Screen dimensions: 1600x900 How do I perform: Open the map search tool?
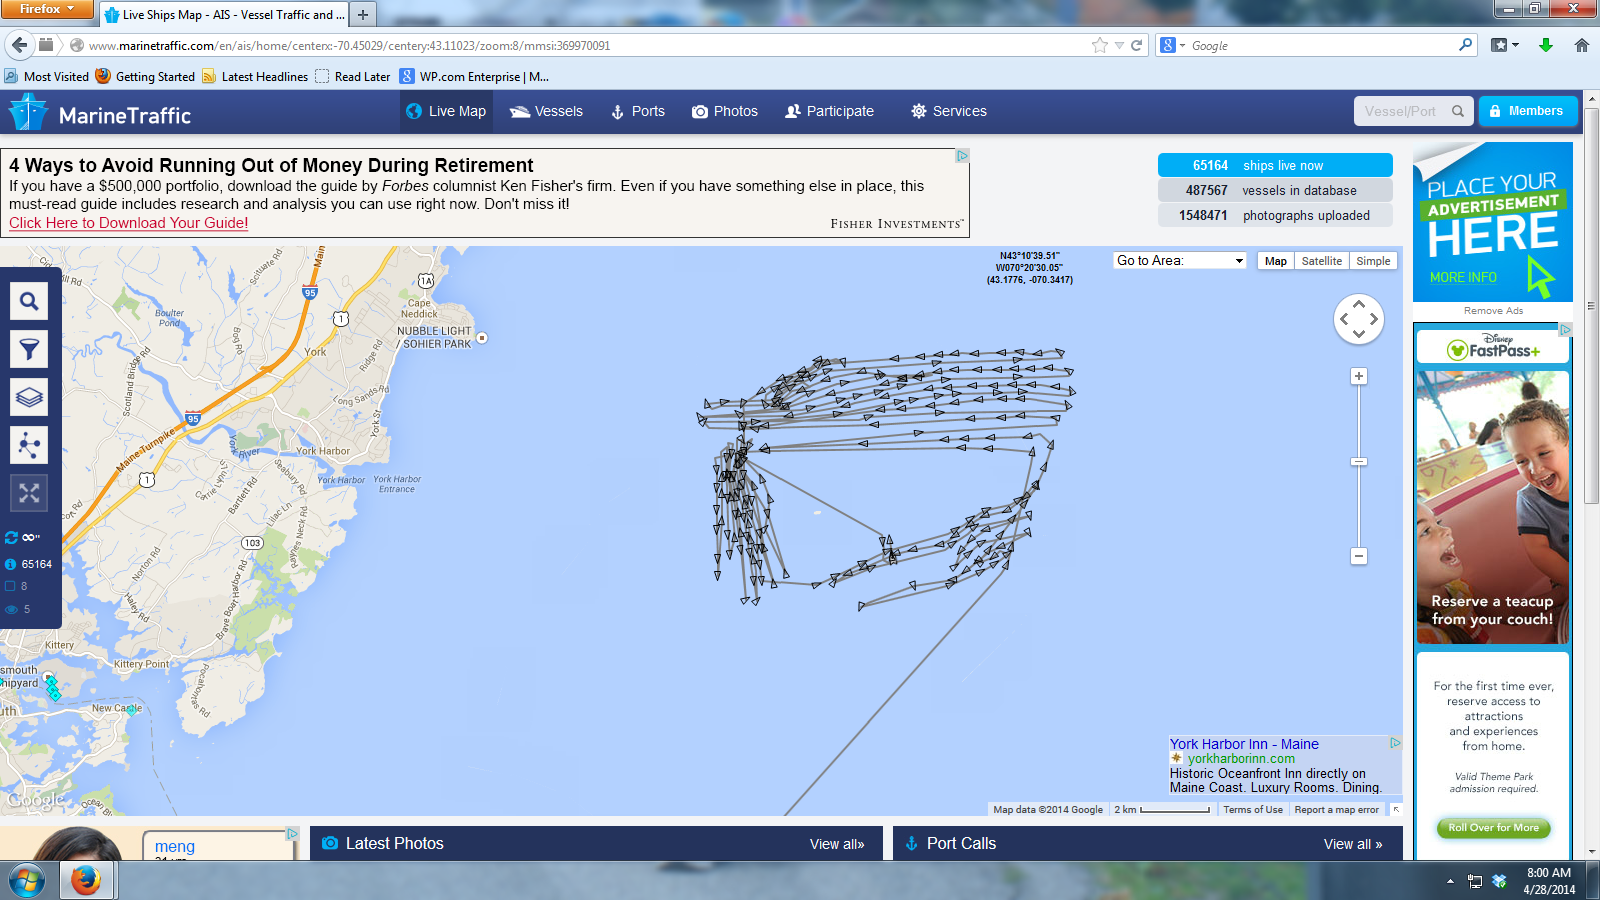click(x=29, y=301)
